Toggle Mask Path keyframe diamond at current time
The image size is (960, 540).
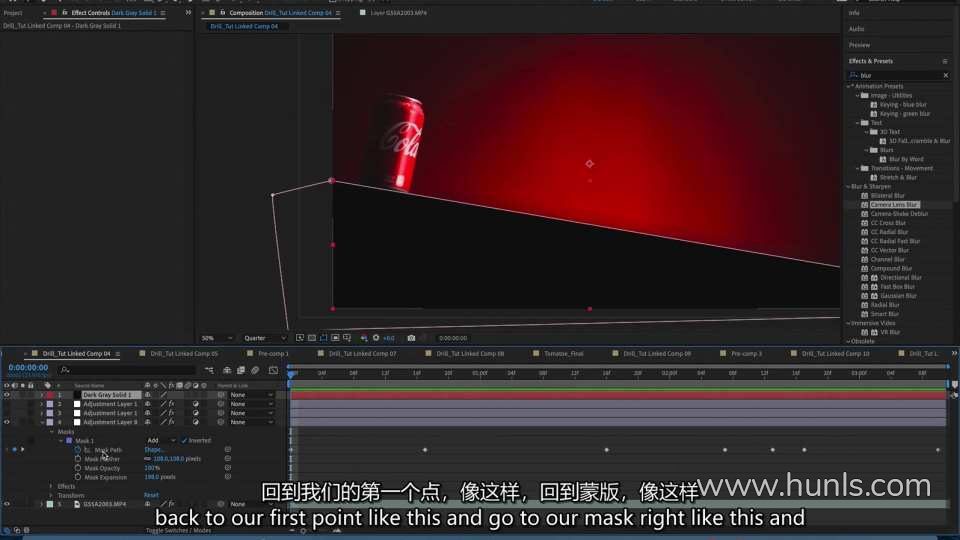[x=15, y=450]
